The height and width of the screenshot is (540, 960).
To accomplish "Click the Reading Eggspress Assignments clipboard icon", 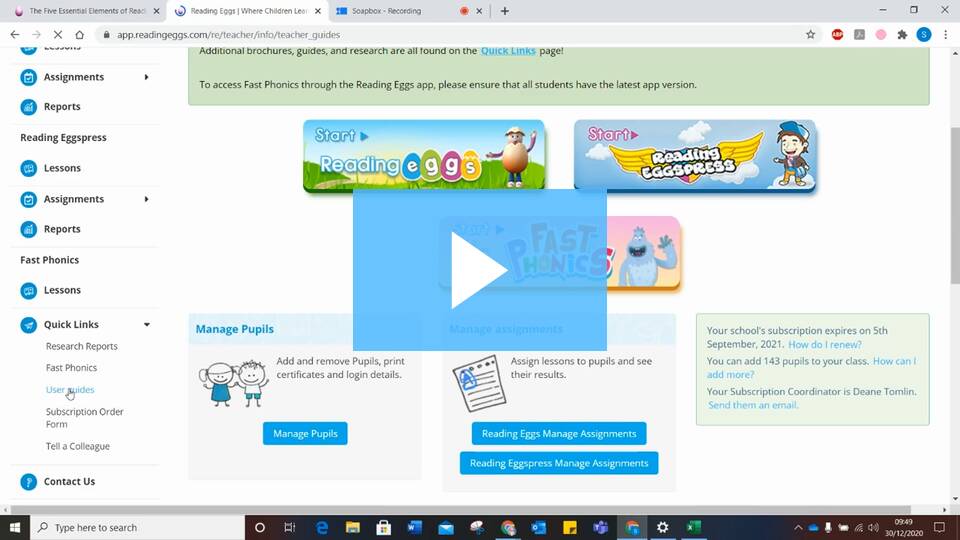I will coord(28,199).
